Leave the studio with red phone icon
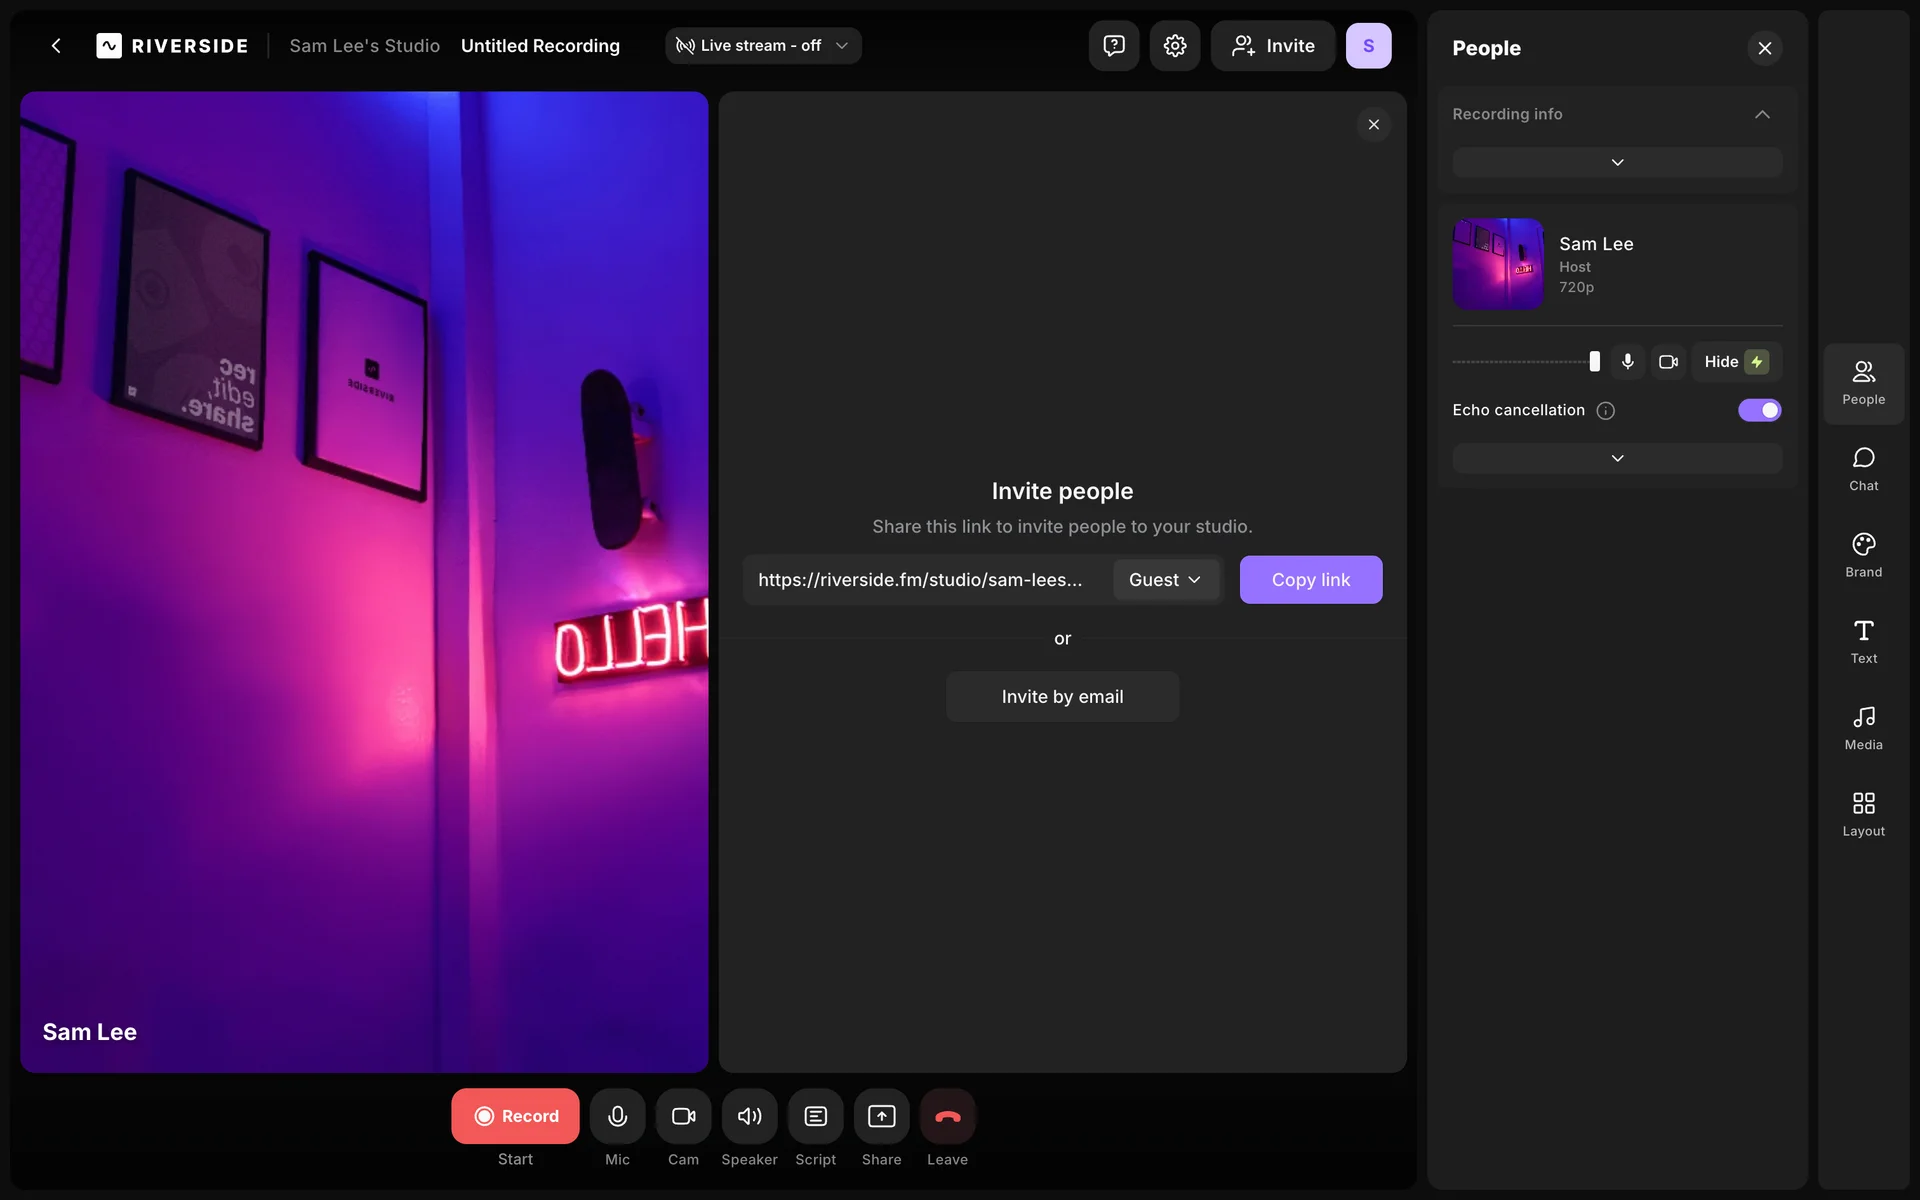Screen dimensions: 1920x1200 pos(947,1116)
